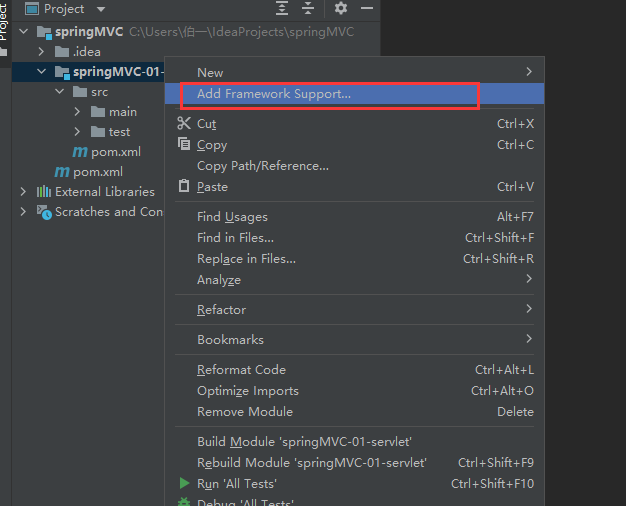626x506 pixels.
Task: Open the Refactor submenu
Action: point(355,310)
